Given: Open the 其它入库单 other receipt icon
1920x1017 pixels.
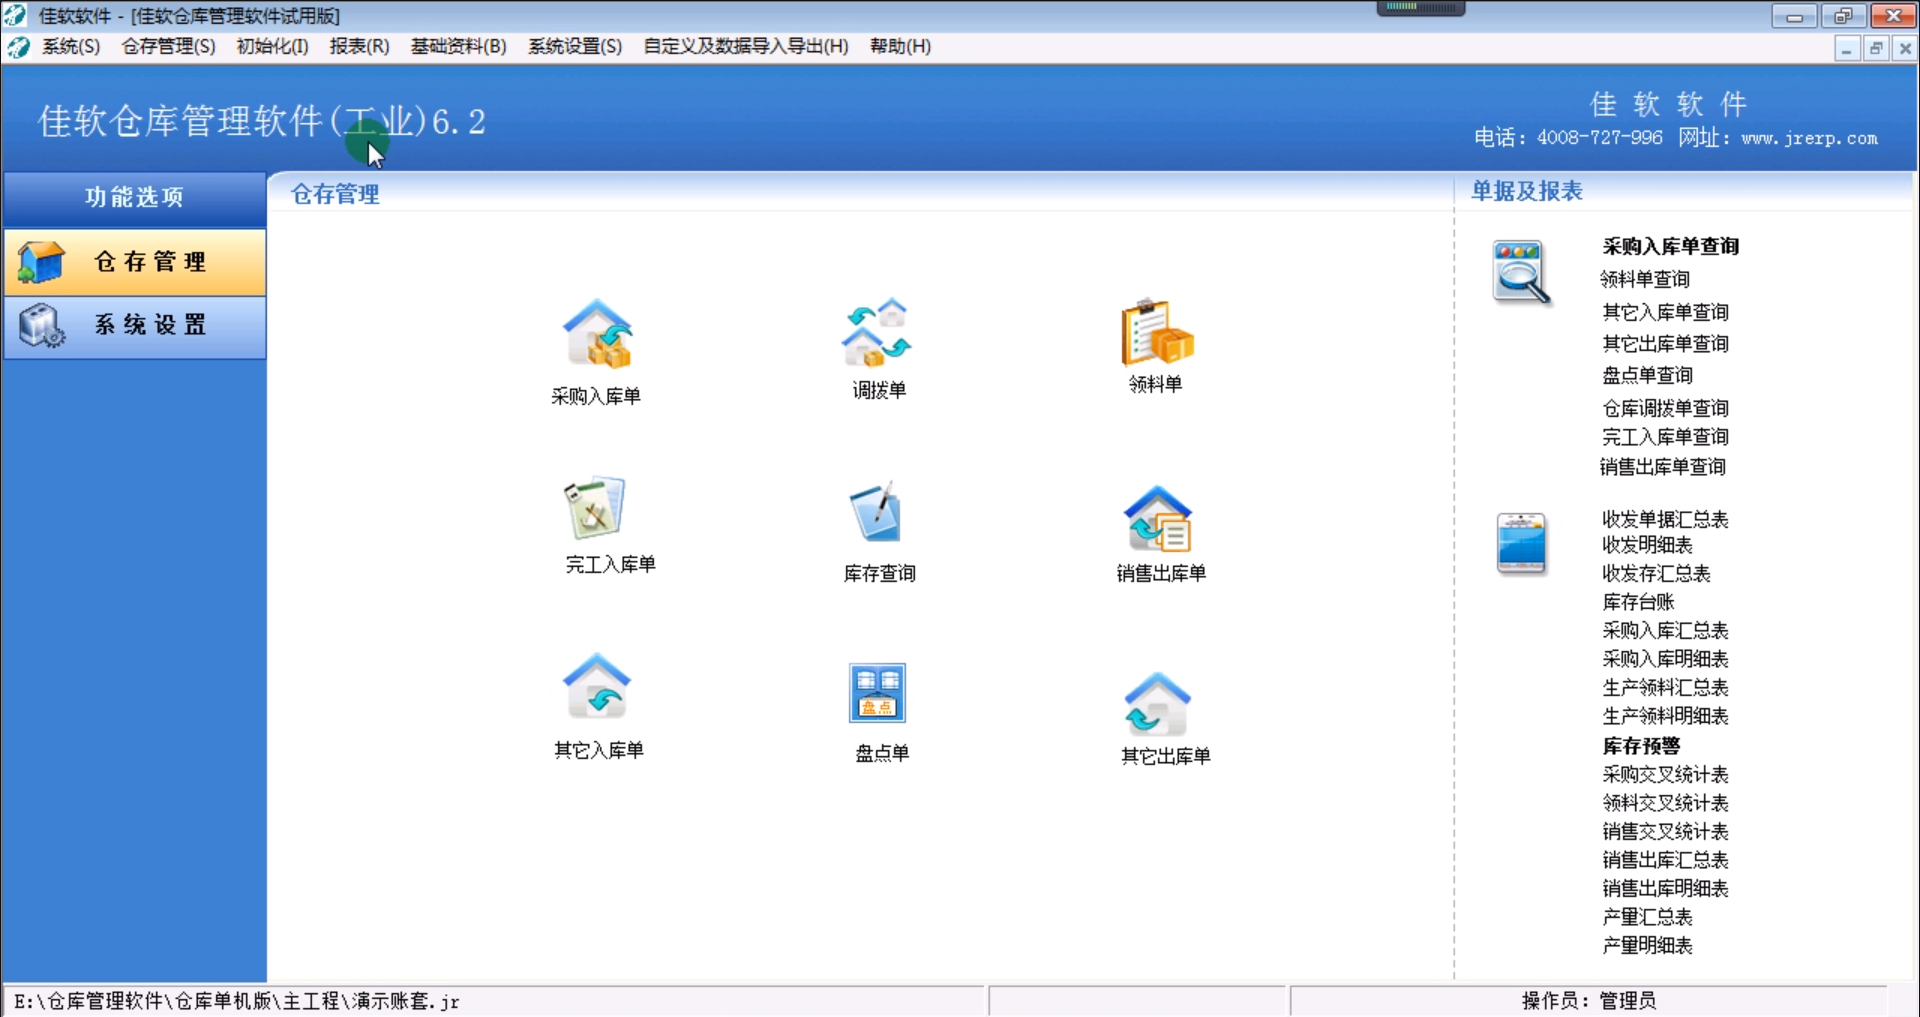Looking at the screenshot, I should (597, 687).
